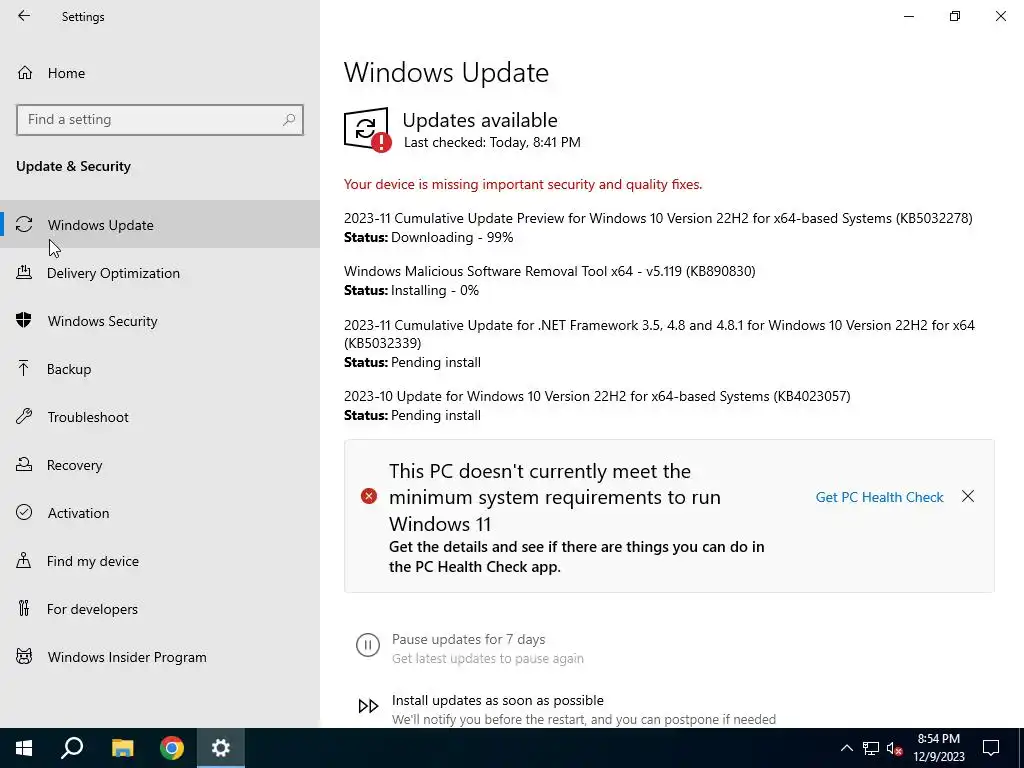The width and height of the screenshot is (1024, 768).
Task: Click the missing security fixes warning text
Action: 523,184
